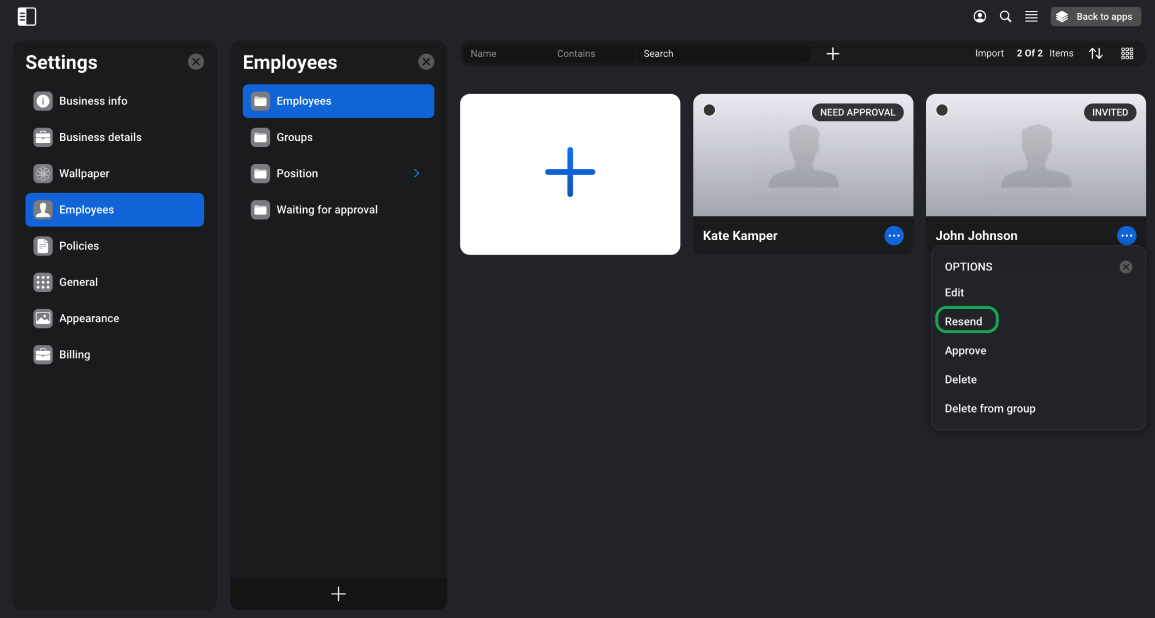Image resolution: width=1155 pixels, height=618 pixels.
Task: Click the NEED APPROVAL status badge
Action: [857, 112]
